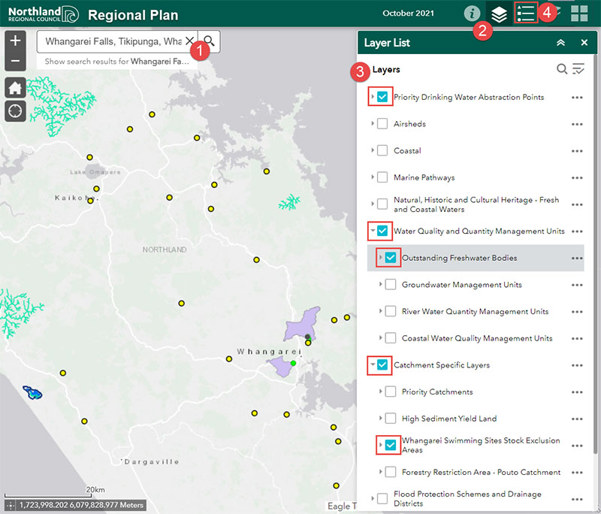Open options menu for Outstanding Freshwater Bodies
The height and width of the screenshot is (514, 601).
(x=577, y=258)
